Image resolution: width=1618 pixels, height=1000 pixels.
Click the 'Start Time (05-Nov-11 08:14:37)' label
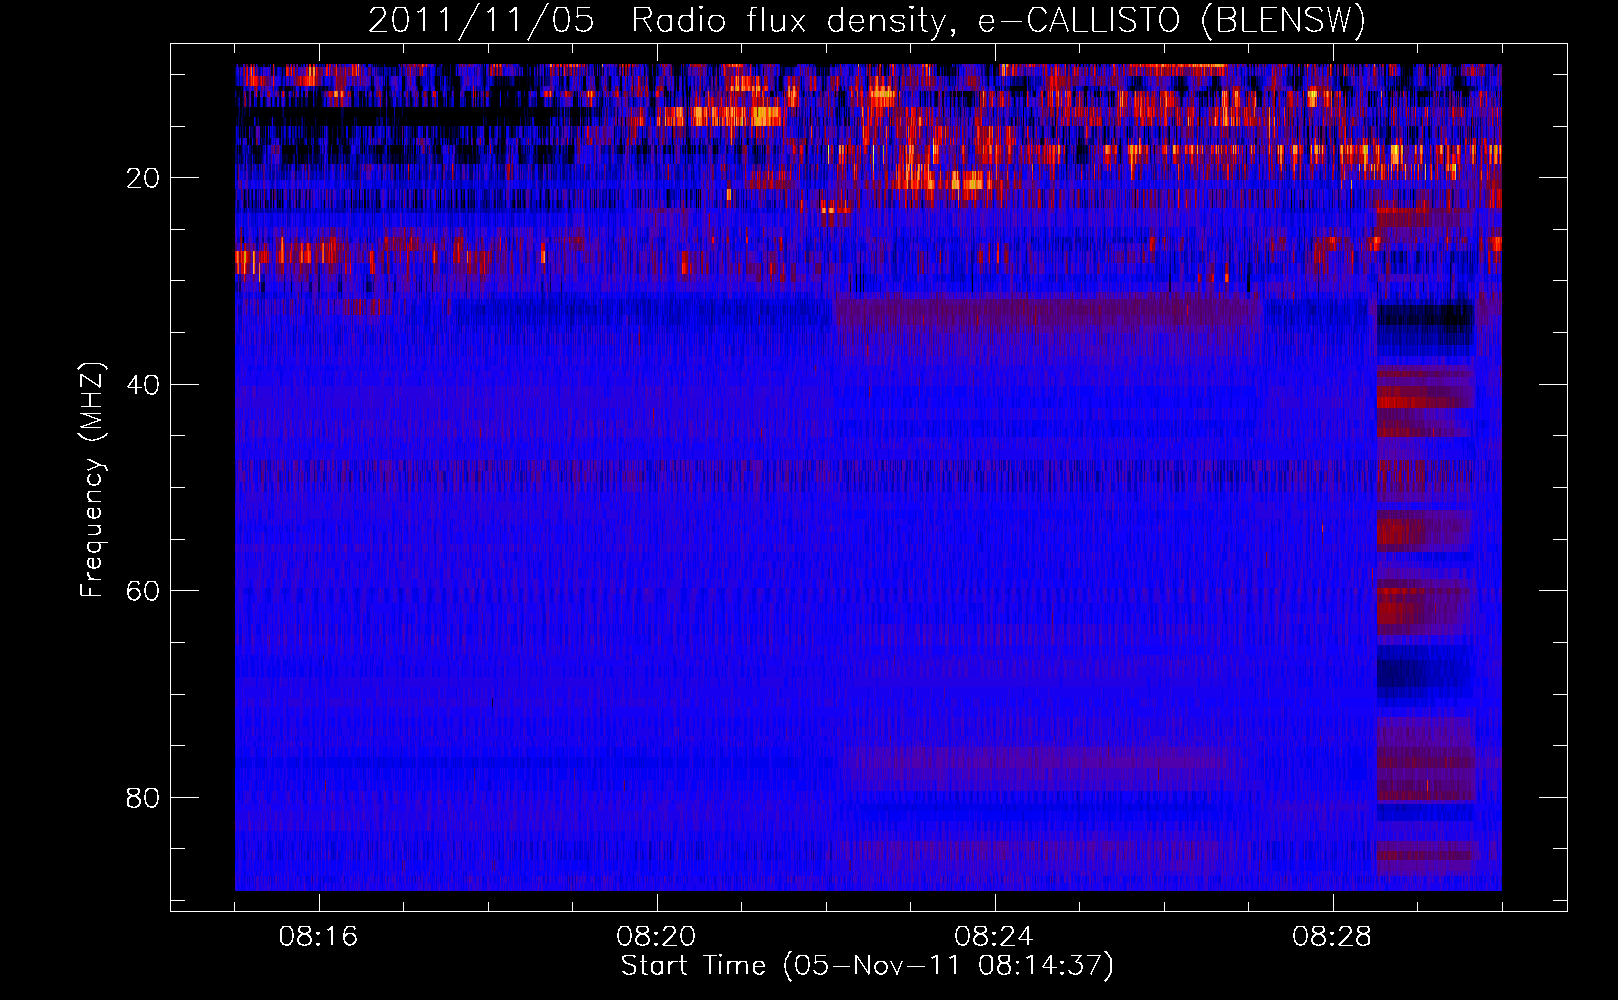[x=867, y=966]
